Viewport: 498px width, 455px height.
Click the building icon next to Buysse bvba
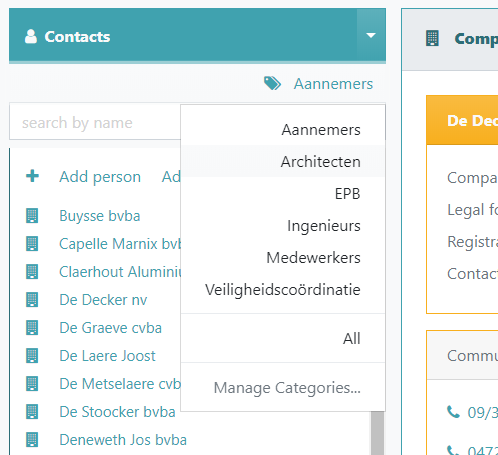click(32, 216)
